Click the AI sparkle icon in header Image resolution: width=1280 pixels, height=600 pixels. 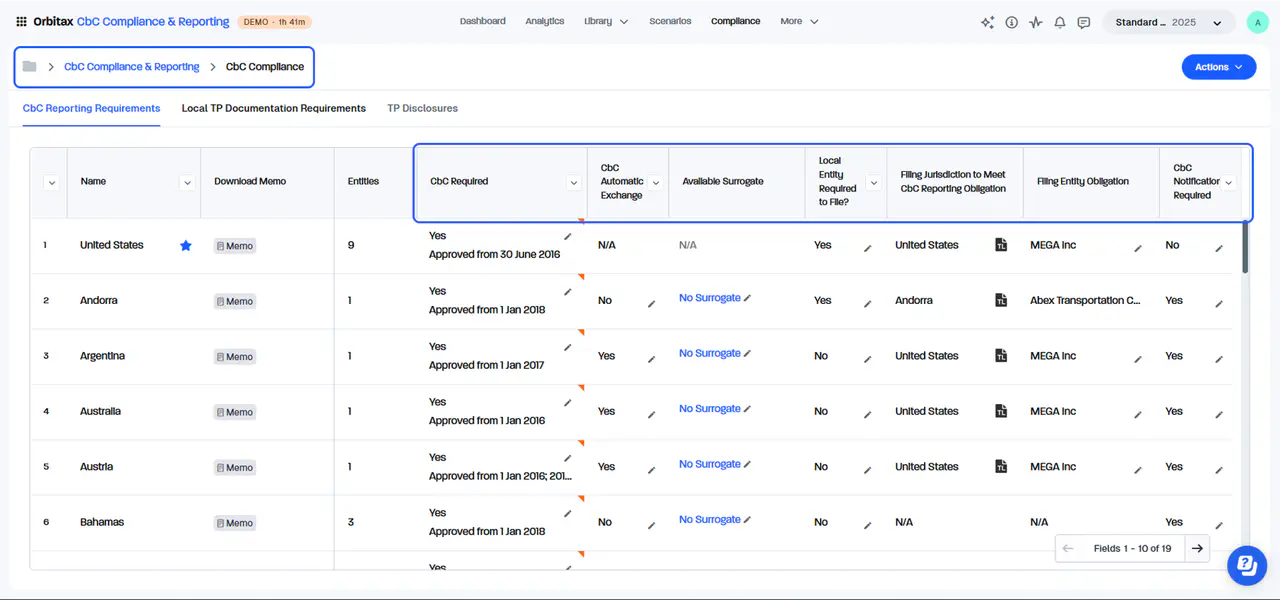988,22
